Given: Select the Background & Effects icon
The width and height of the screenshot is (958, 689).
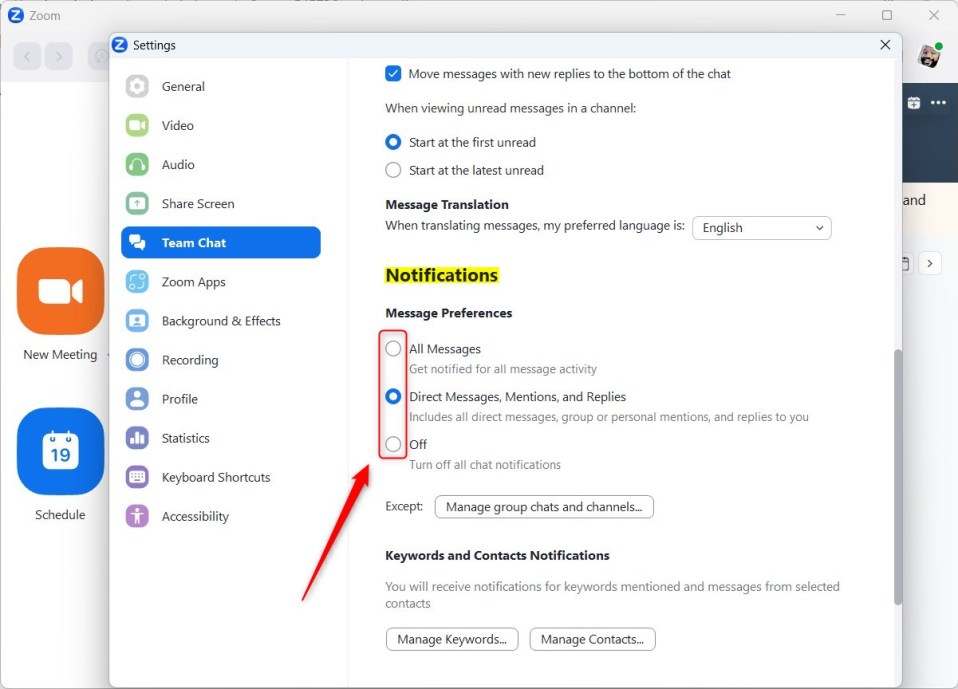Looking at the screenshot, I should 137,321.
